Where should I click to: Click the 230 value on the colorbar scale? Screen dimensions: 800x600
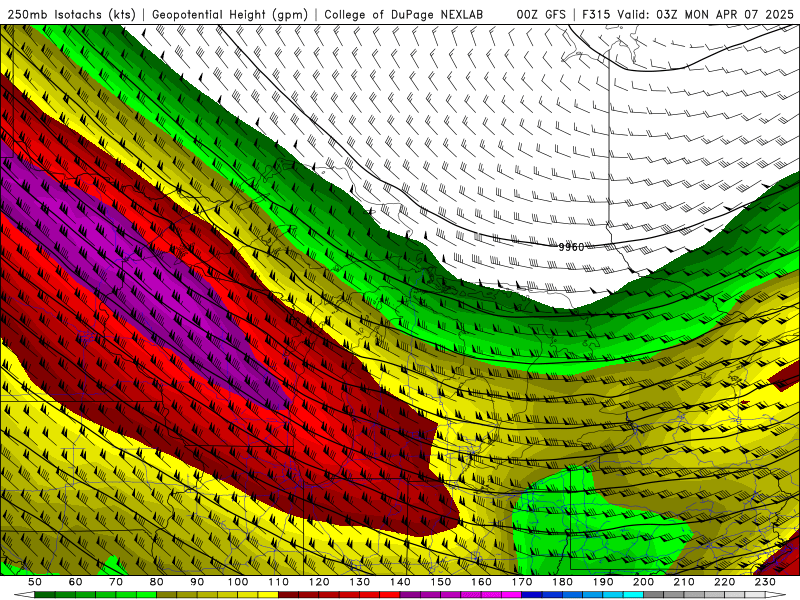pyautogui.click(x=765, y=582)
